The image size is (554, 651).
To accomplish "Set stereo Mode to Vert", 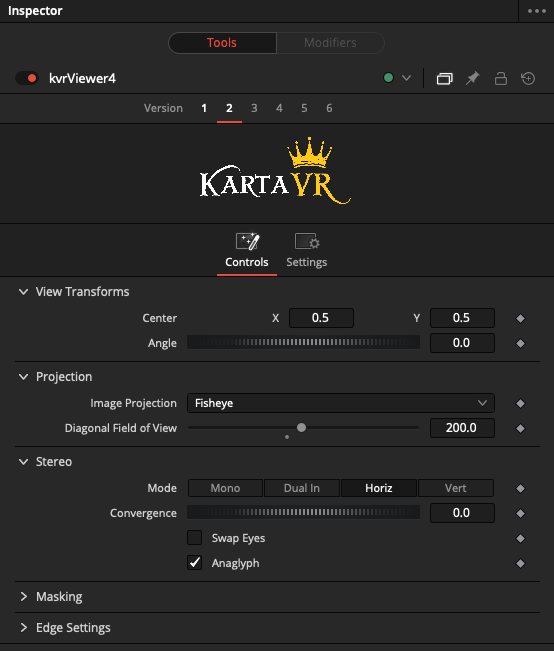I will [456, 488].
